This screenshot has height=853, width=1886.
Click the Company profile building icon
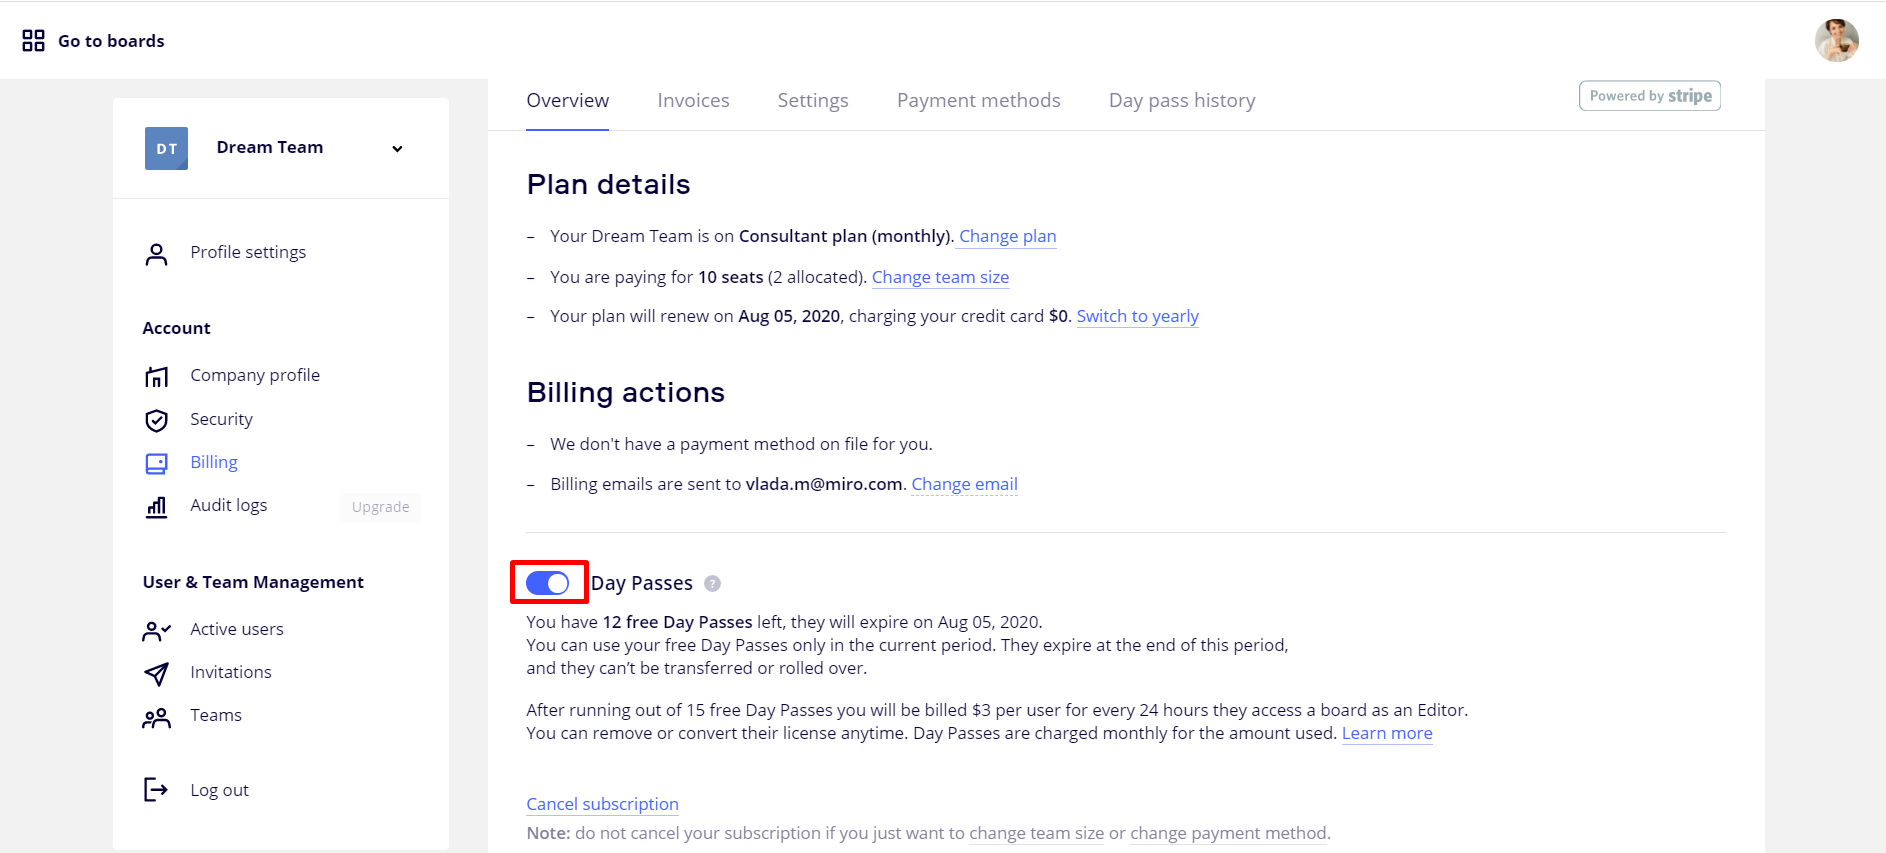(x=156, y=376)
